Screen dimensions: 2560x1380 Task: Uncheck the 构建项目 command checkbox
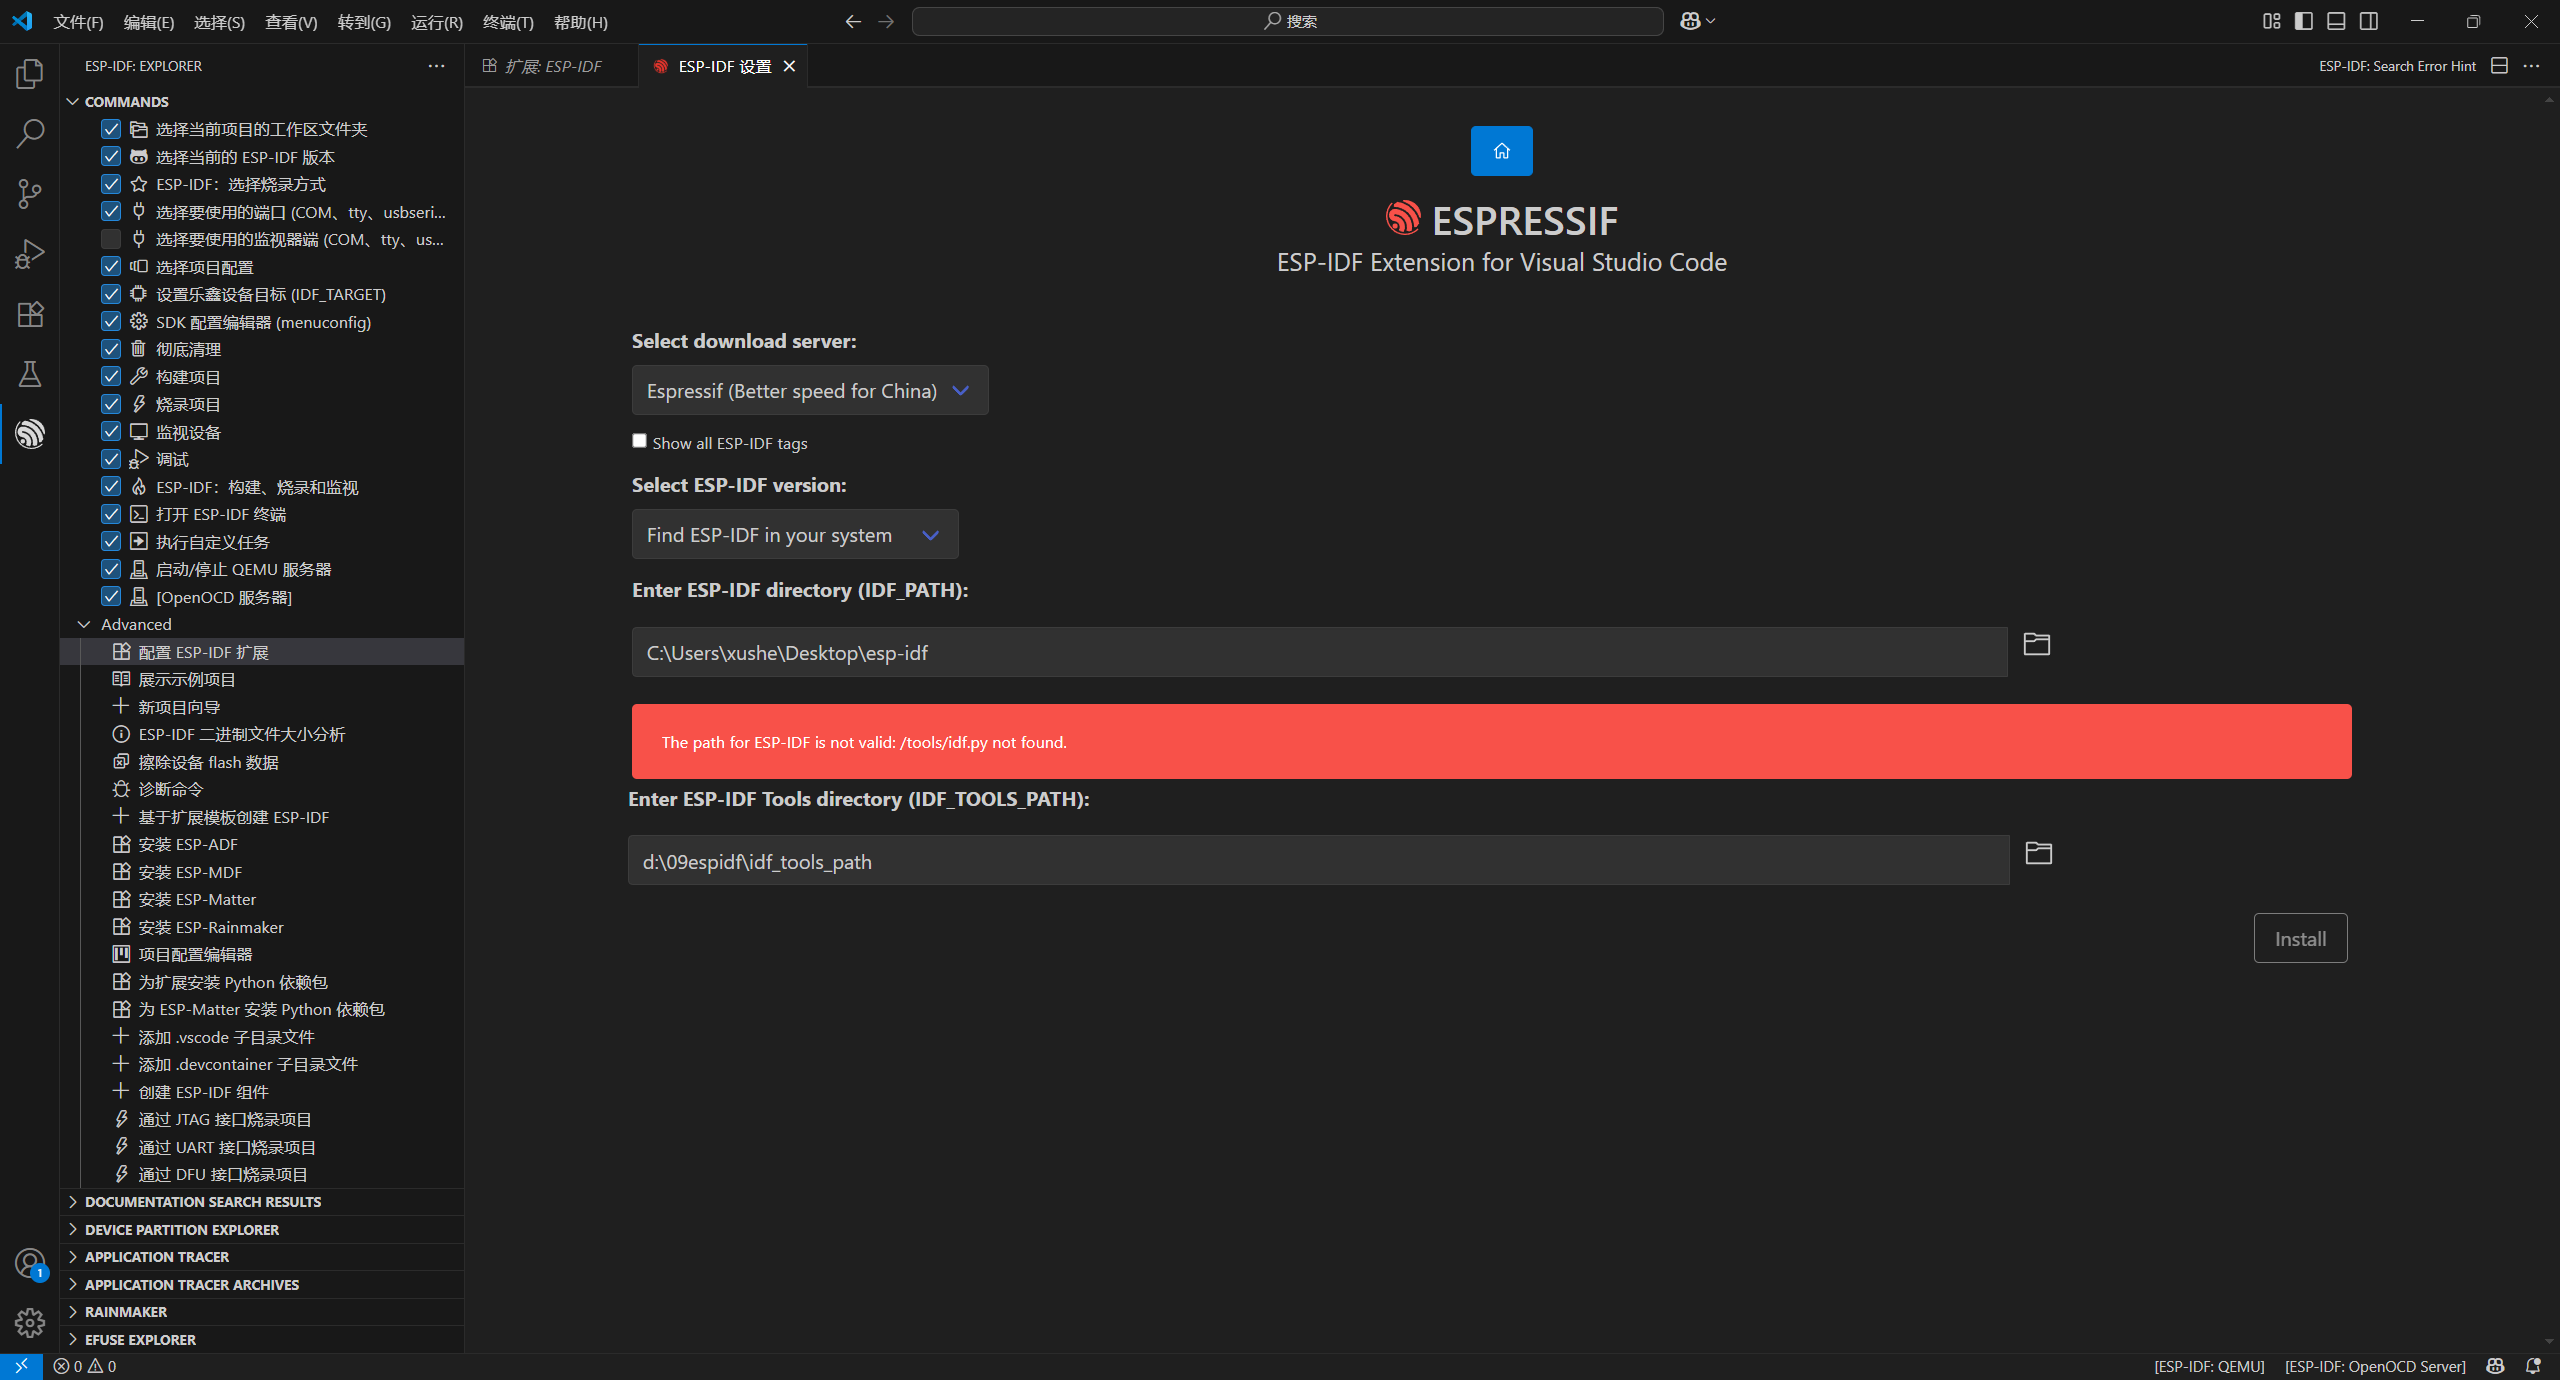(111, 377)
